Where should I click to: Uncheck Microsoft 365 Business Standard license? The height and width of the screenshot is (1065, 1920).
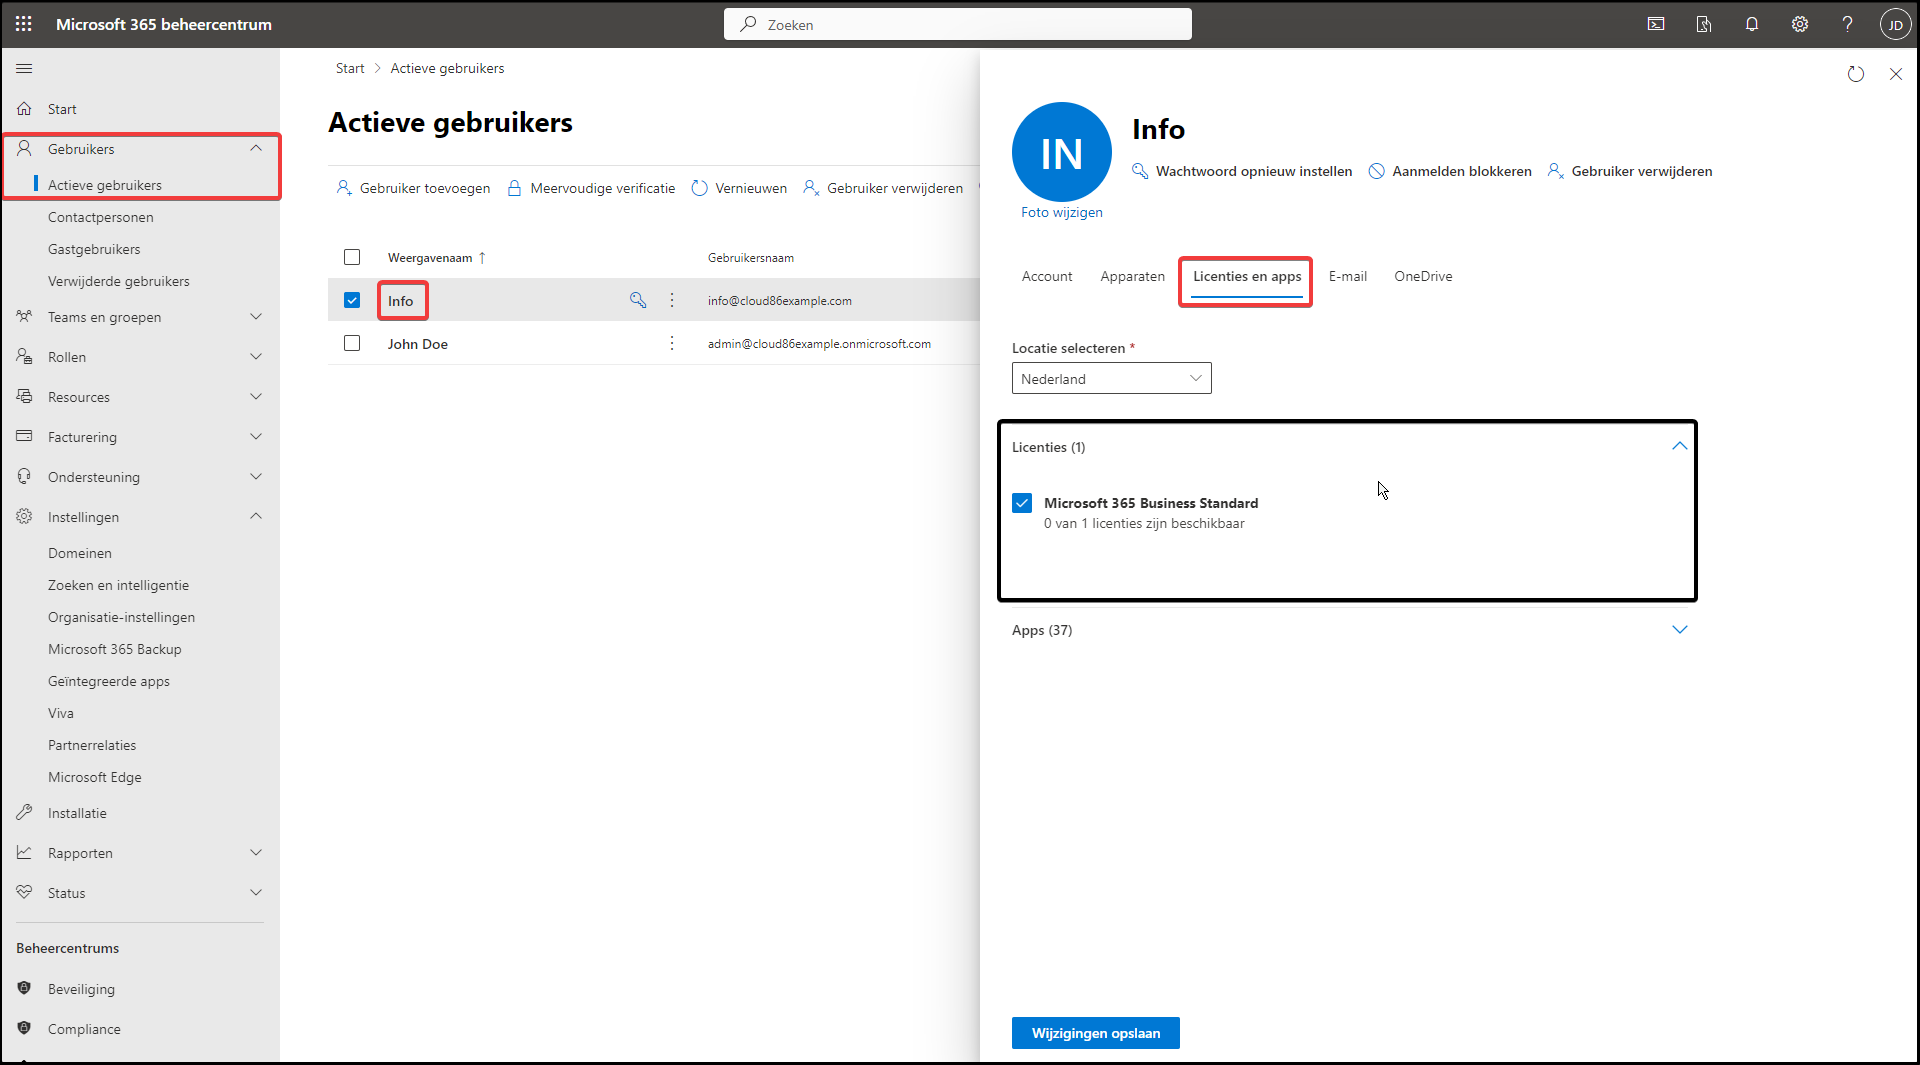[x=1022, y=503]
